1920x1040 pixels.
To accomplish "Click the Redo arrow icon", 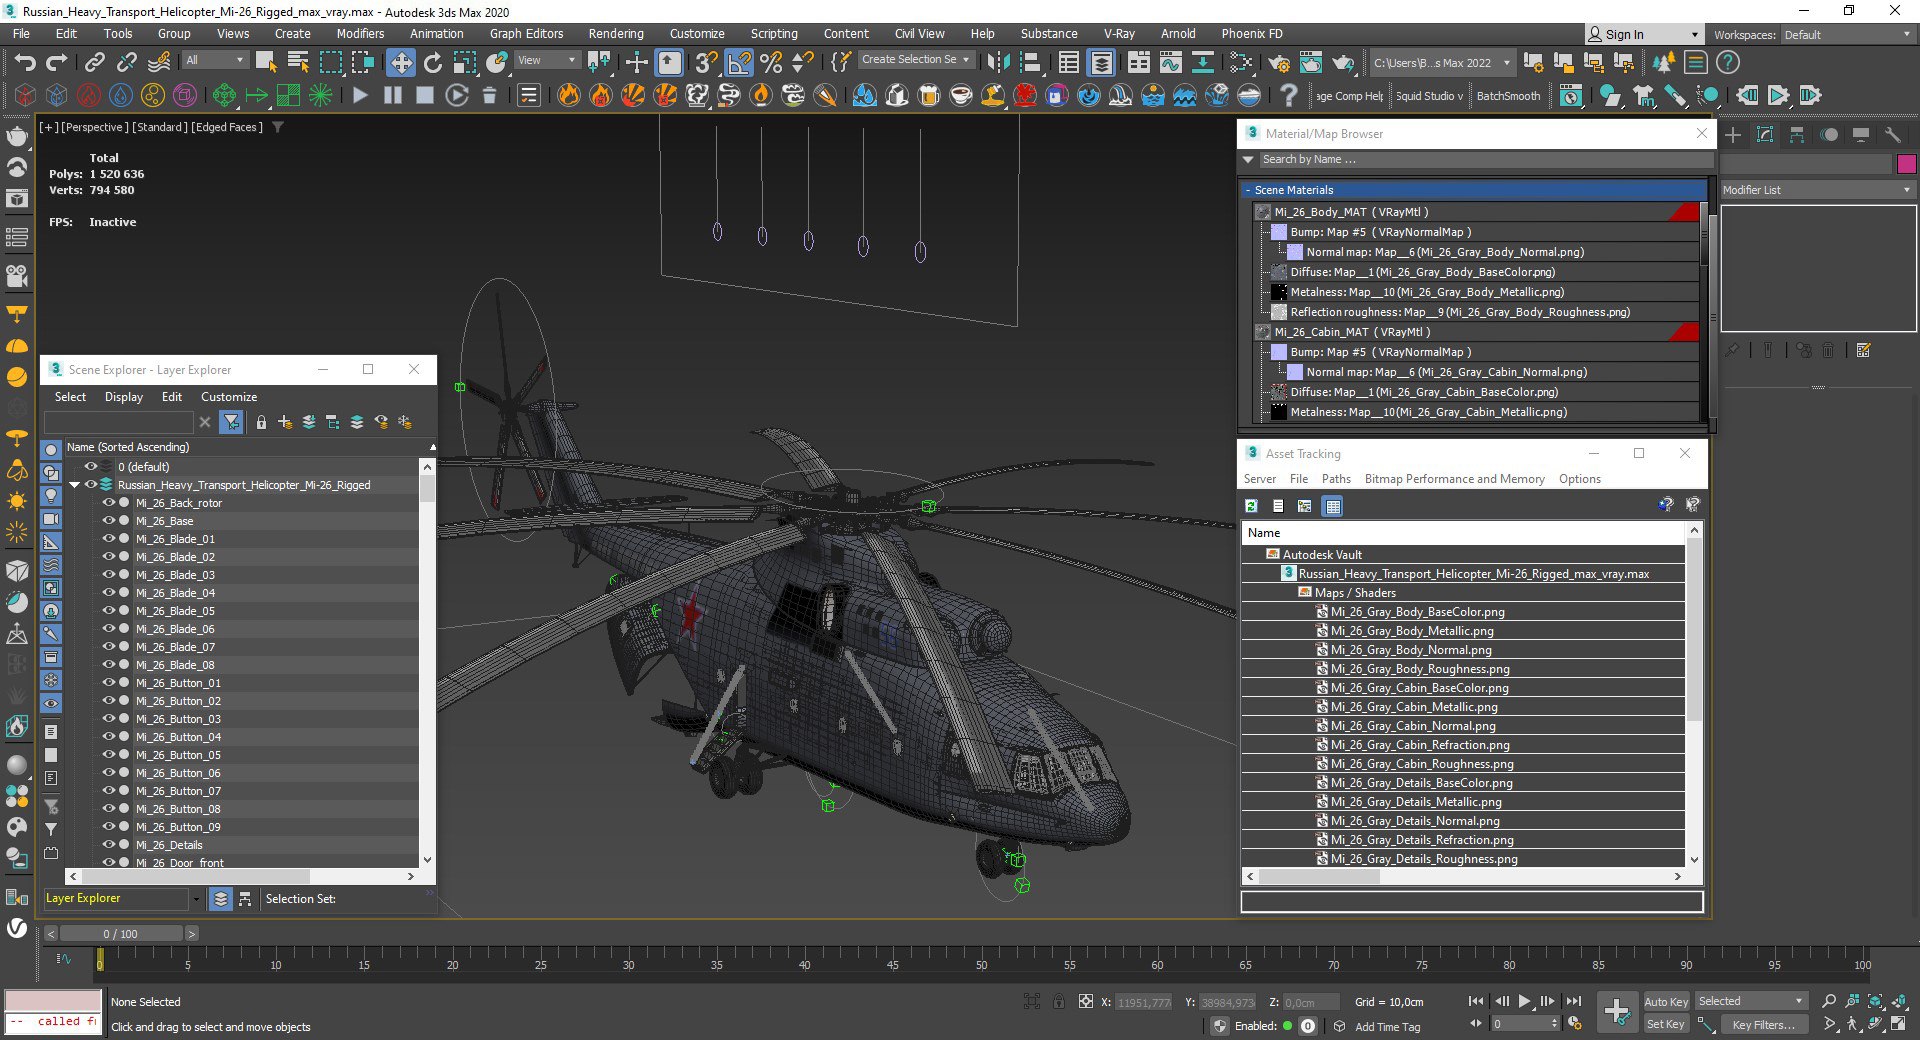I will (x=57, y=63).
